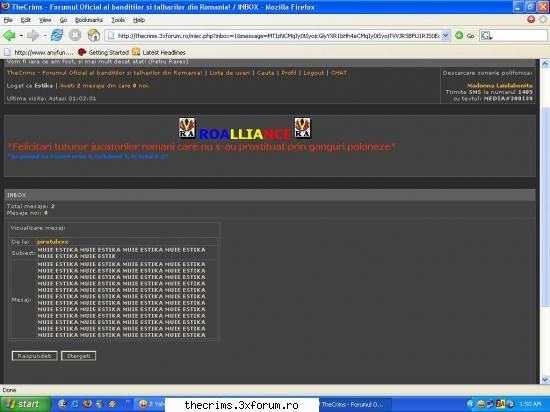
Task: Click the Raspundeti reply button
Action: pyautogui.click(x=34, y=356)
